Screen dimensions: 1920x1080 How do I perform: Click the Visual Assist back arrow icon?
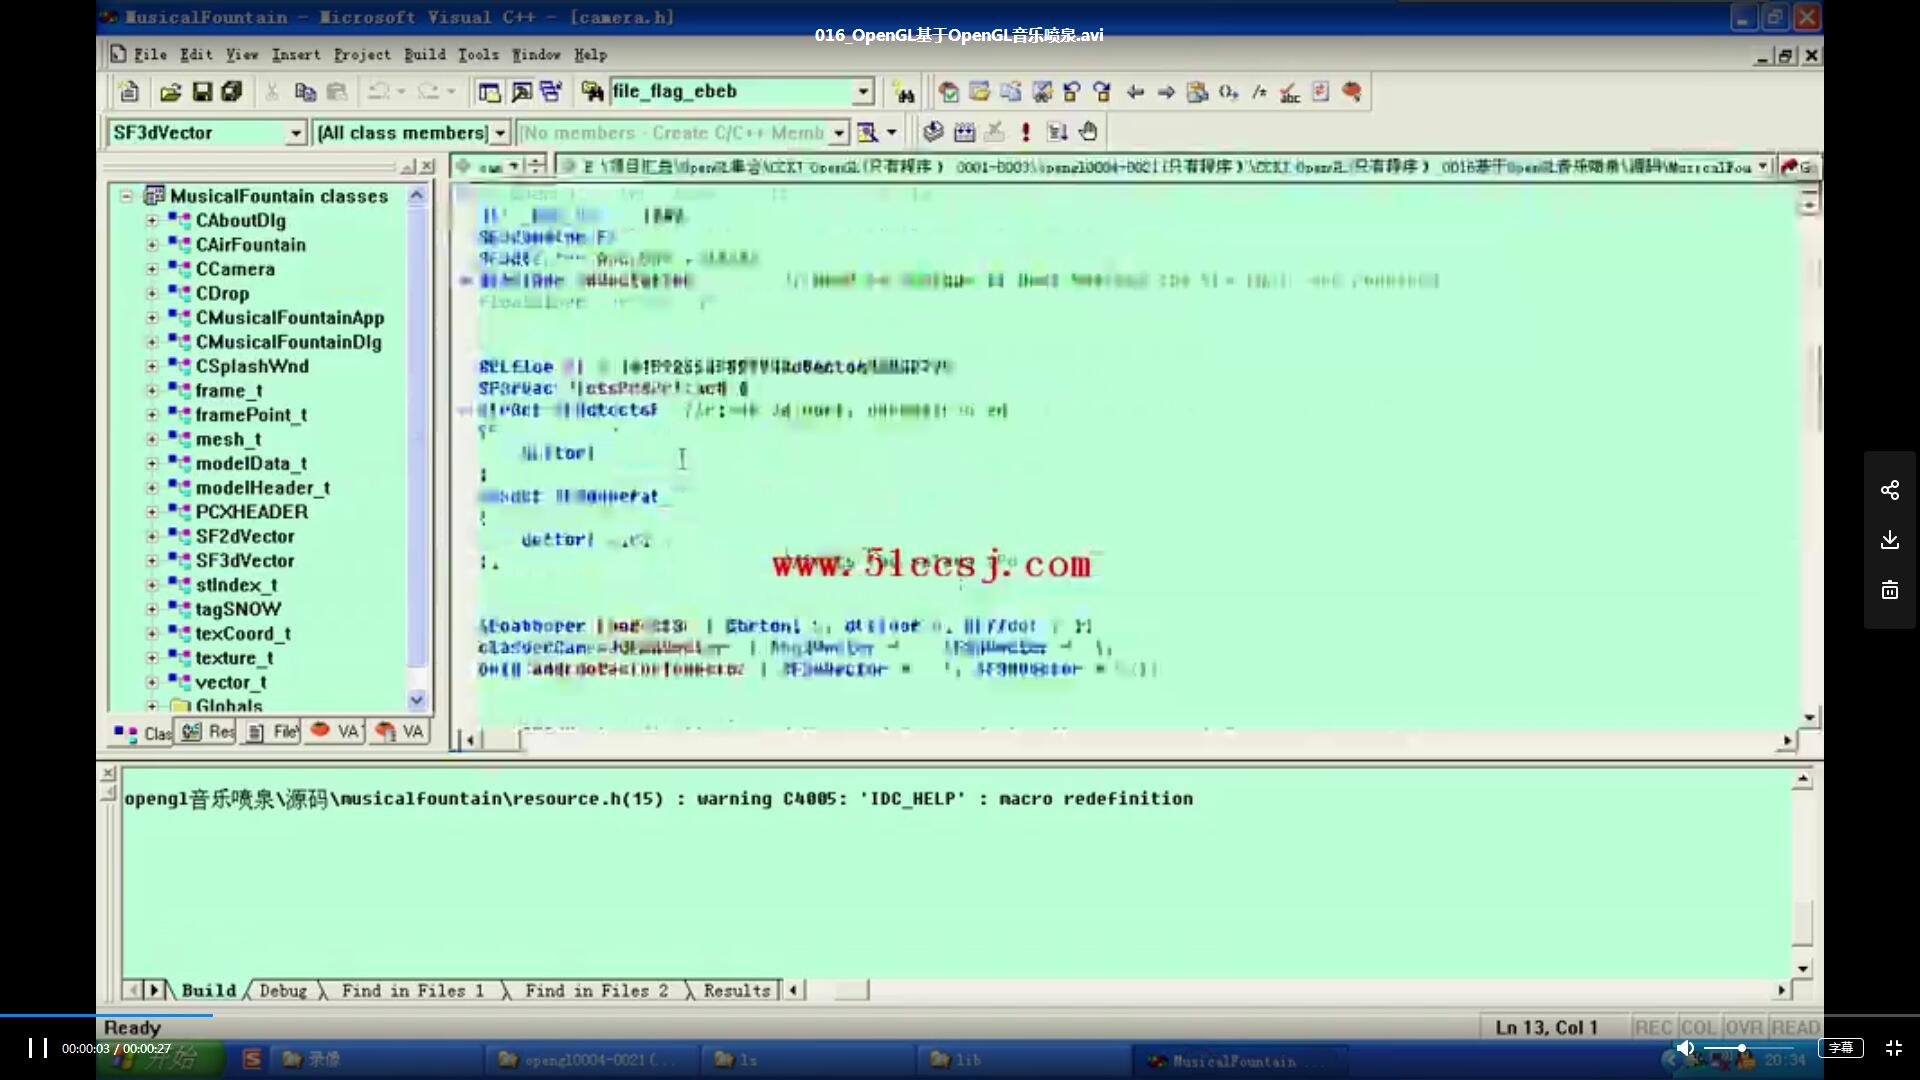pyautogui.click(x=1135, y=92)
